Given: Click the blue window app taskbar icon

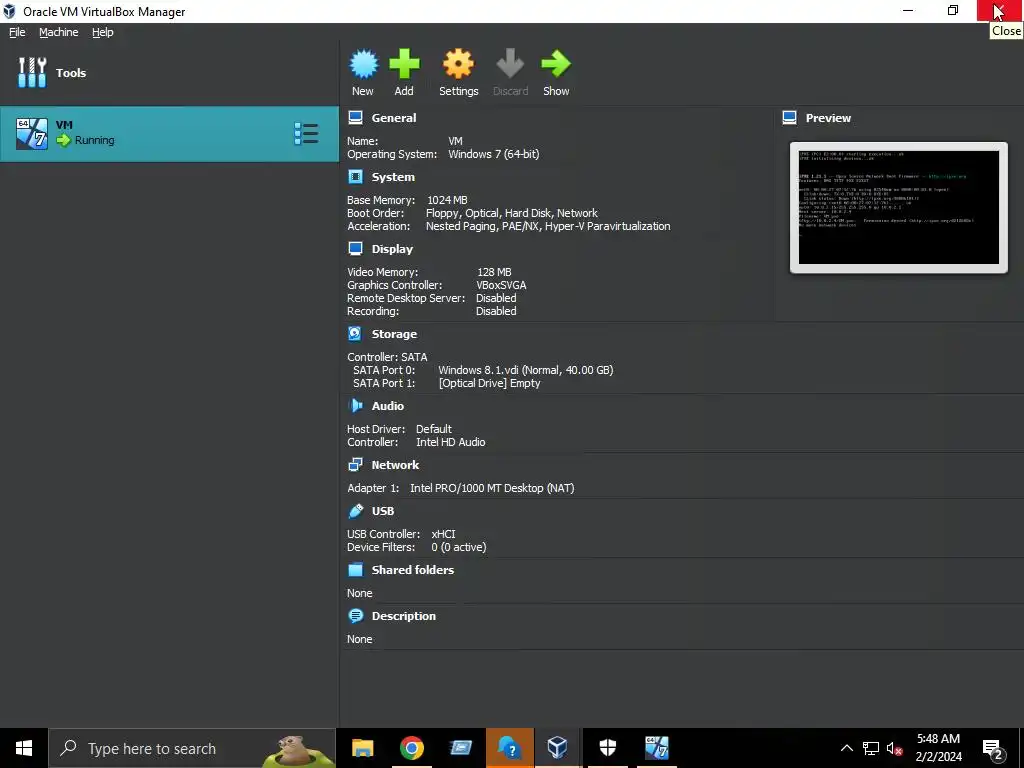Looking at the screenshot, I should point(460,748).
